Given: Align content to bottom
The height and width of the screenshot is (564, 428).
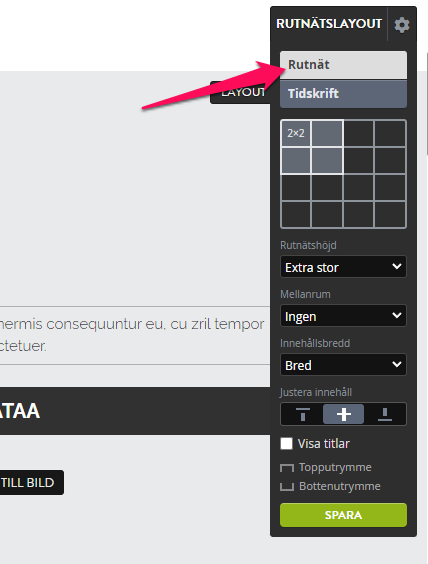Looking at the screenshot, I should tap(384, 414).
